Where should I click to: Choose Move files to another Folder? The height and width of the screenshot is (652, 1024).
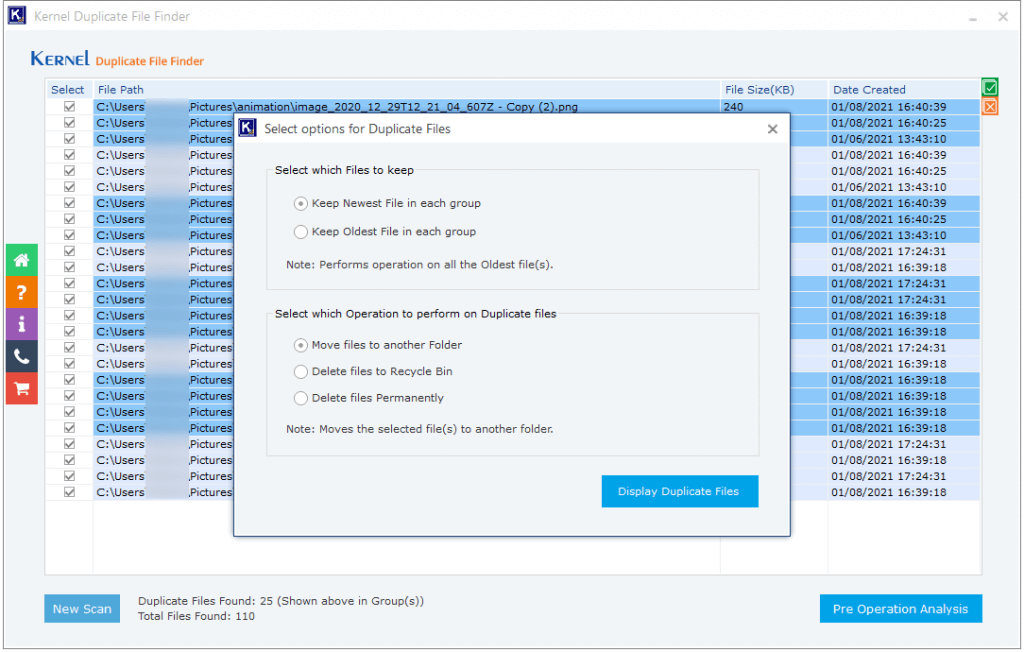click(301, 345)
